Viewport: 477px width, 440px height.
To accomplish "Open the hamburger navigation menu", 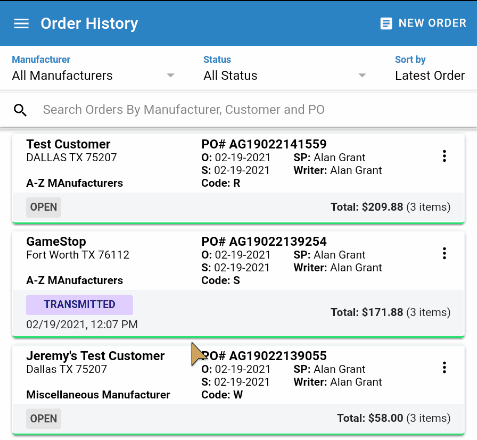I will tap(21, 24).
